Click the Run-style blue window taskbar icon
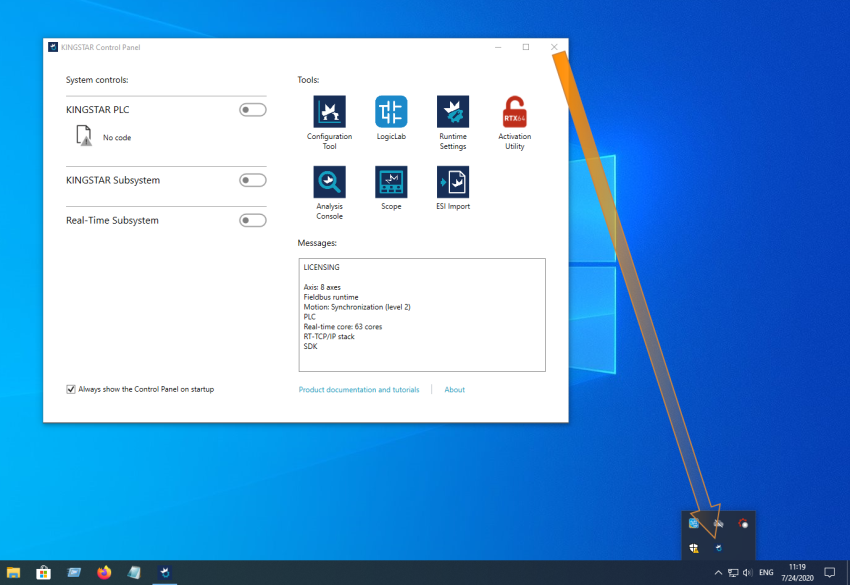The width and height of the screenshot is (850, 585). click(x=74, y=573)
